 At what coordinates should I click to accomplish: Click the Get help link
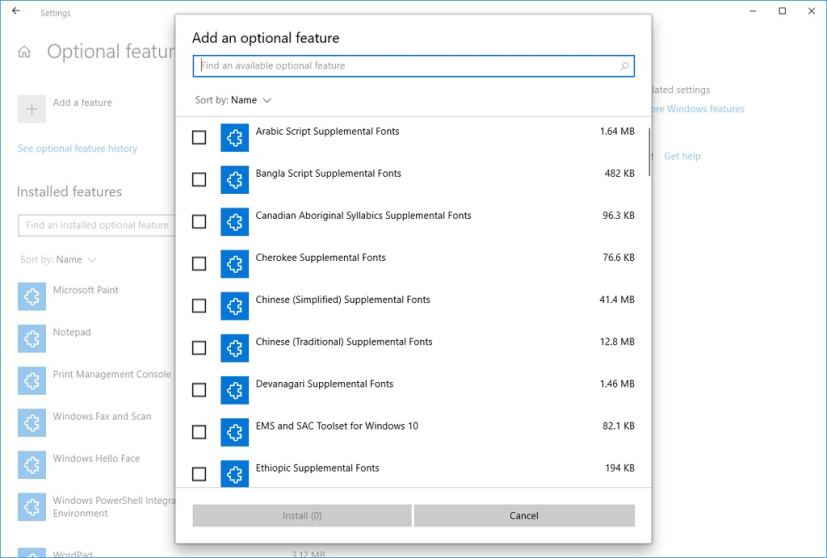pyautogui.click(x=682, y=156)
